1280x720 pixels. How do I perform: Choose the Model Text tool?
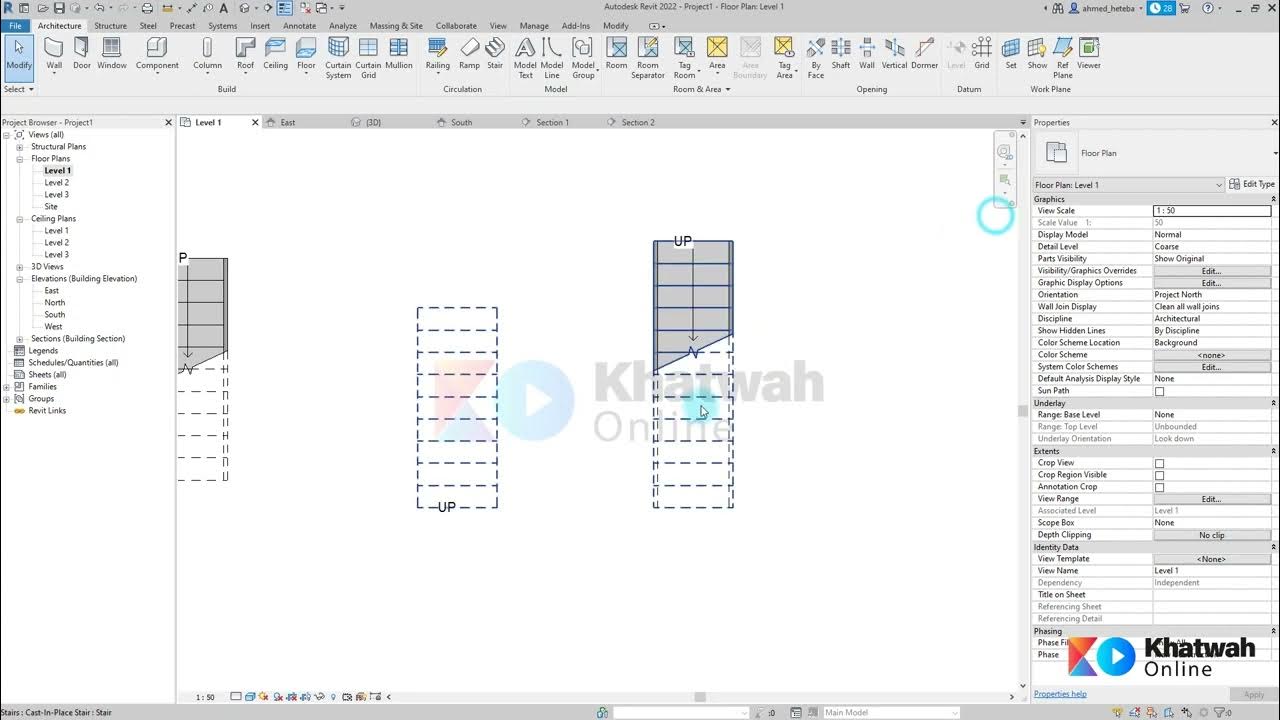(525, 58)
